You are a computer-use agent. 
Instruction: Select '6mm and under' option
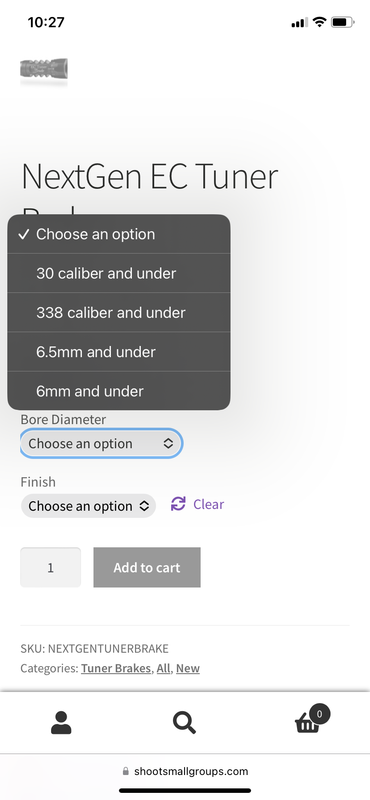(119, 391)
